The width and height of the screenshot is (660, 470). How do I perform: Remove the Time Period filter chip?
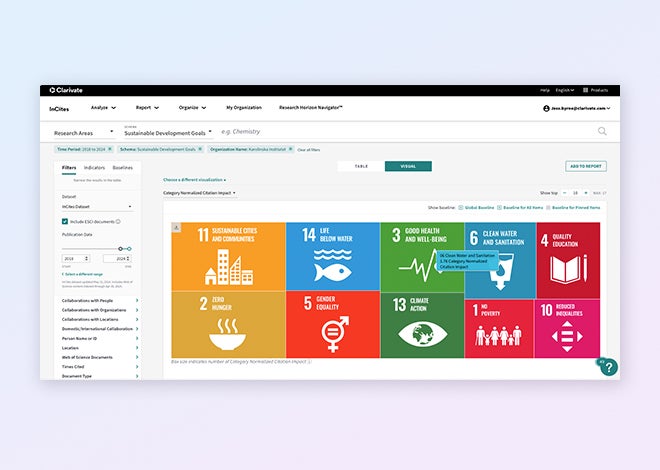(109, 148)
